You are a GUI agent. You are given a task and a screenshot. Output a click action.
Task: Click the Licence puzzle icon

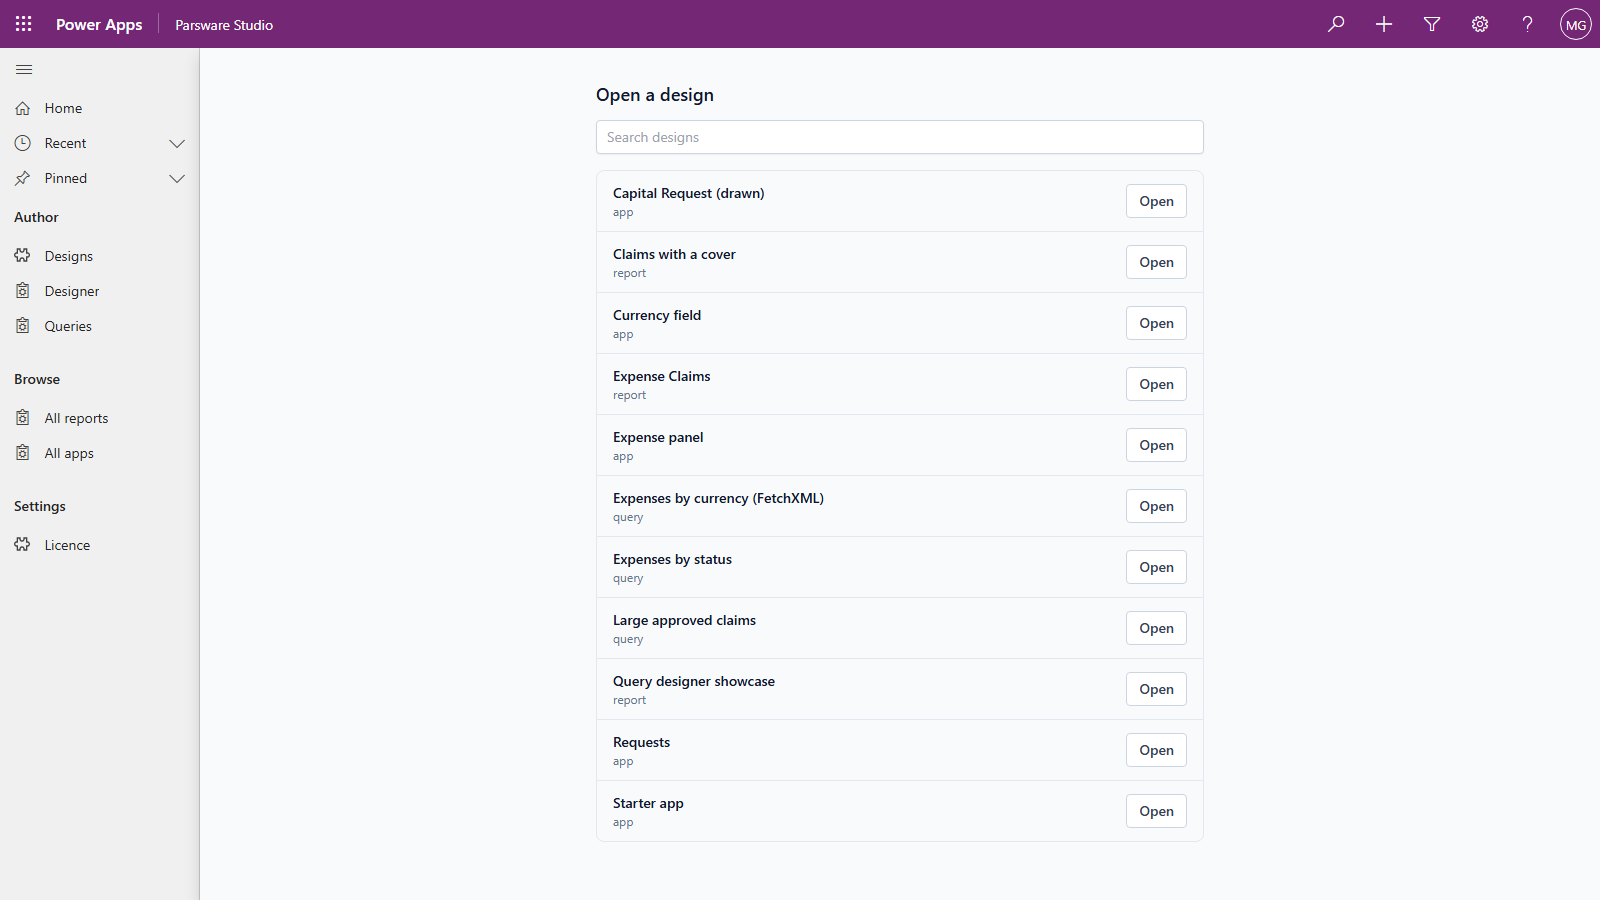[x=23, y=545]
